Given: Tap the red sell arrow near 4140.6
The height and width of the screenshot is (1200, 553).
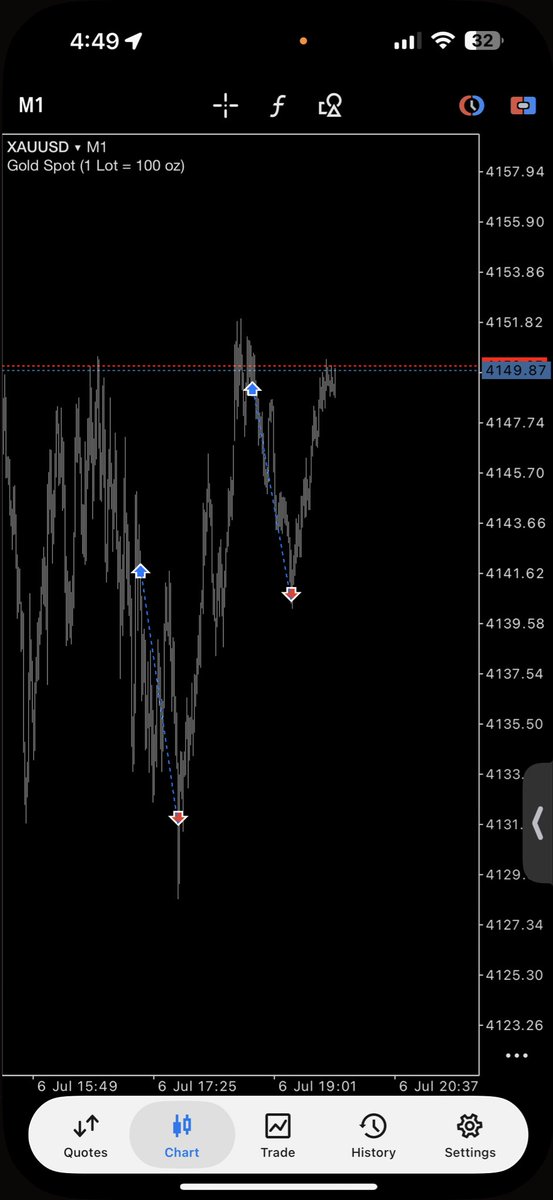Looking at the screenshot, I should [291, 594].
